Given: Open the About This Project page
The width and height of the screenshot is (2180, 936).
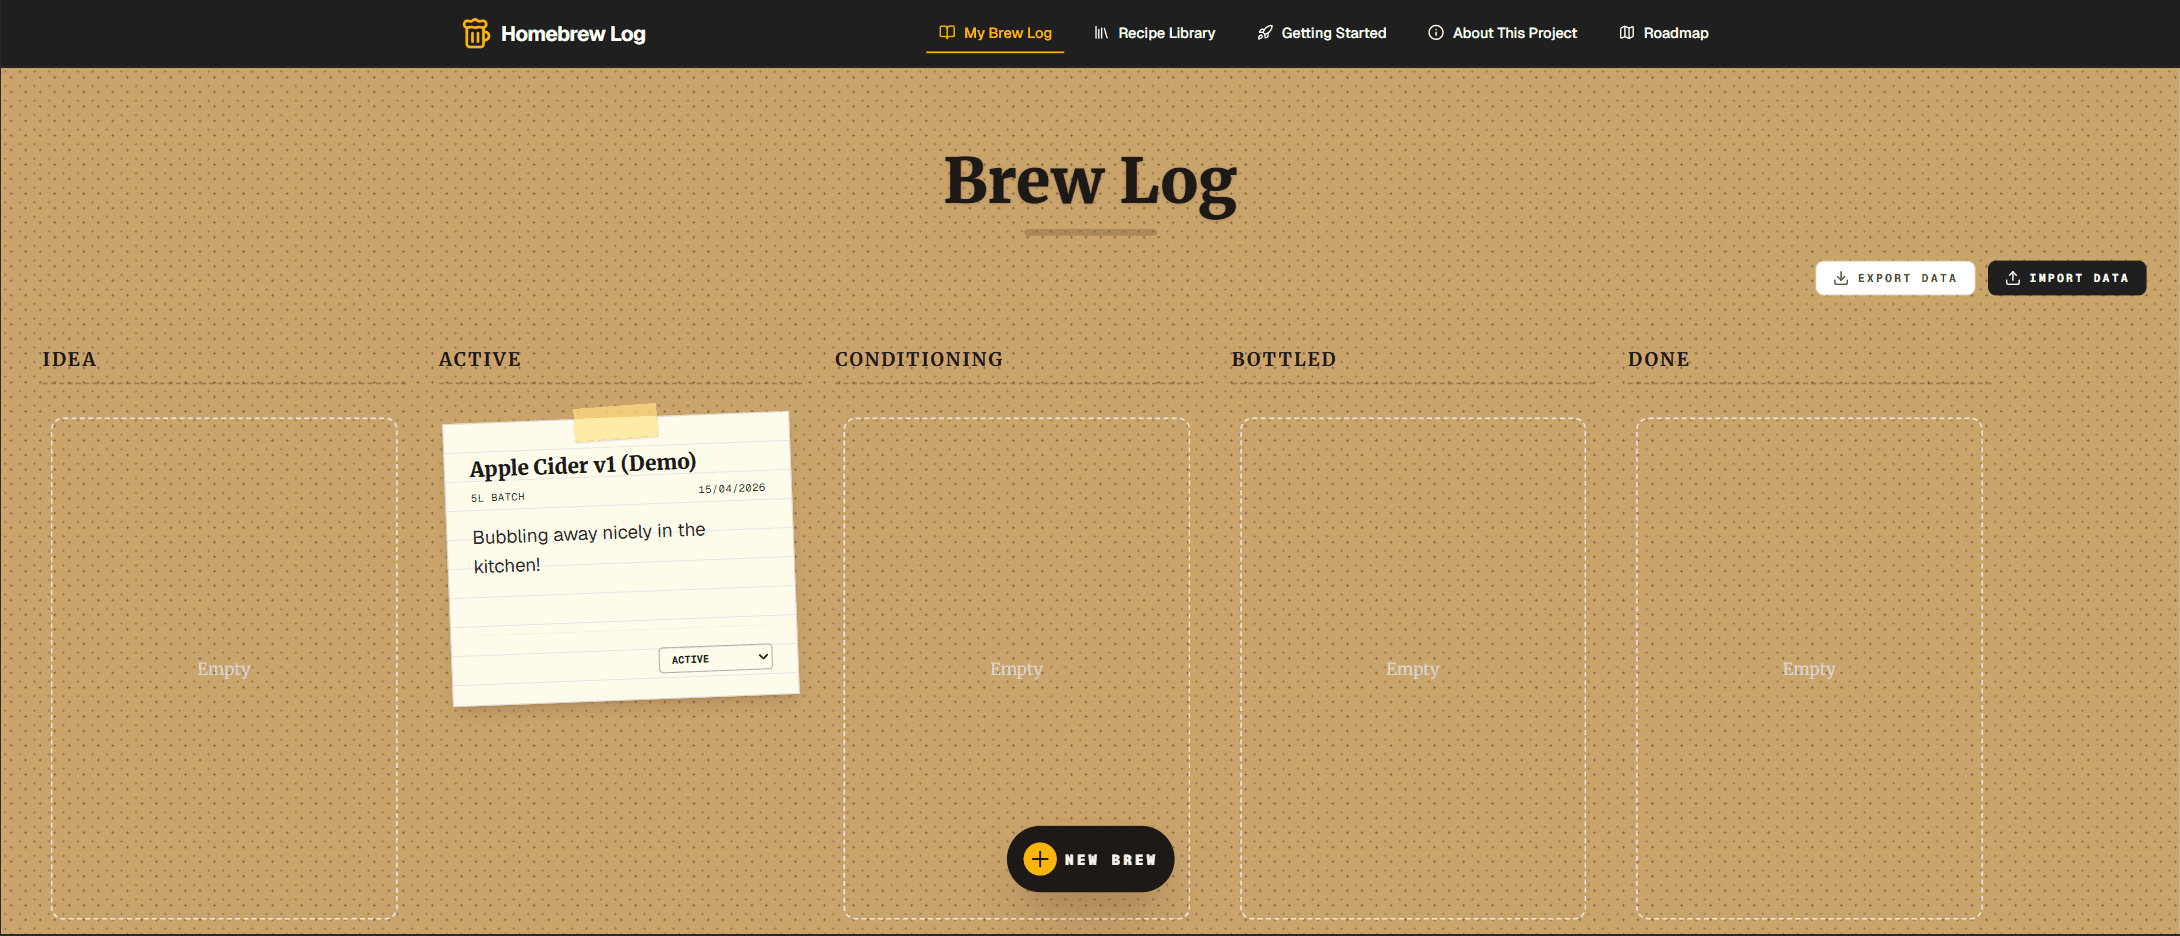Looking at the screenshot, I should [x=1513, y=32].
